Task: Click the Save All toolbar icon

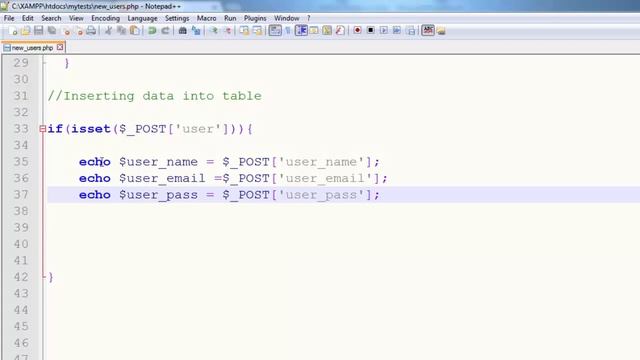Action: click(x=52, y=31)
